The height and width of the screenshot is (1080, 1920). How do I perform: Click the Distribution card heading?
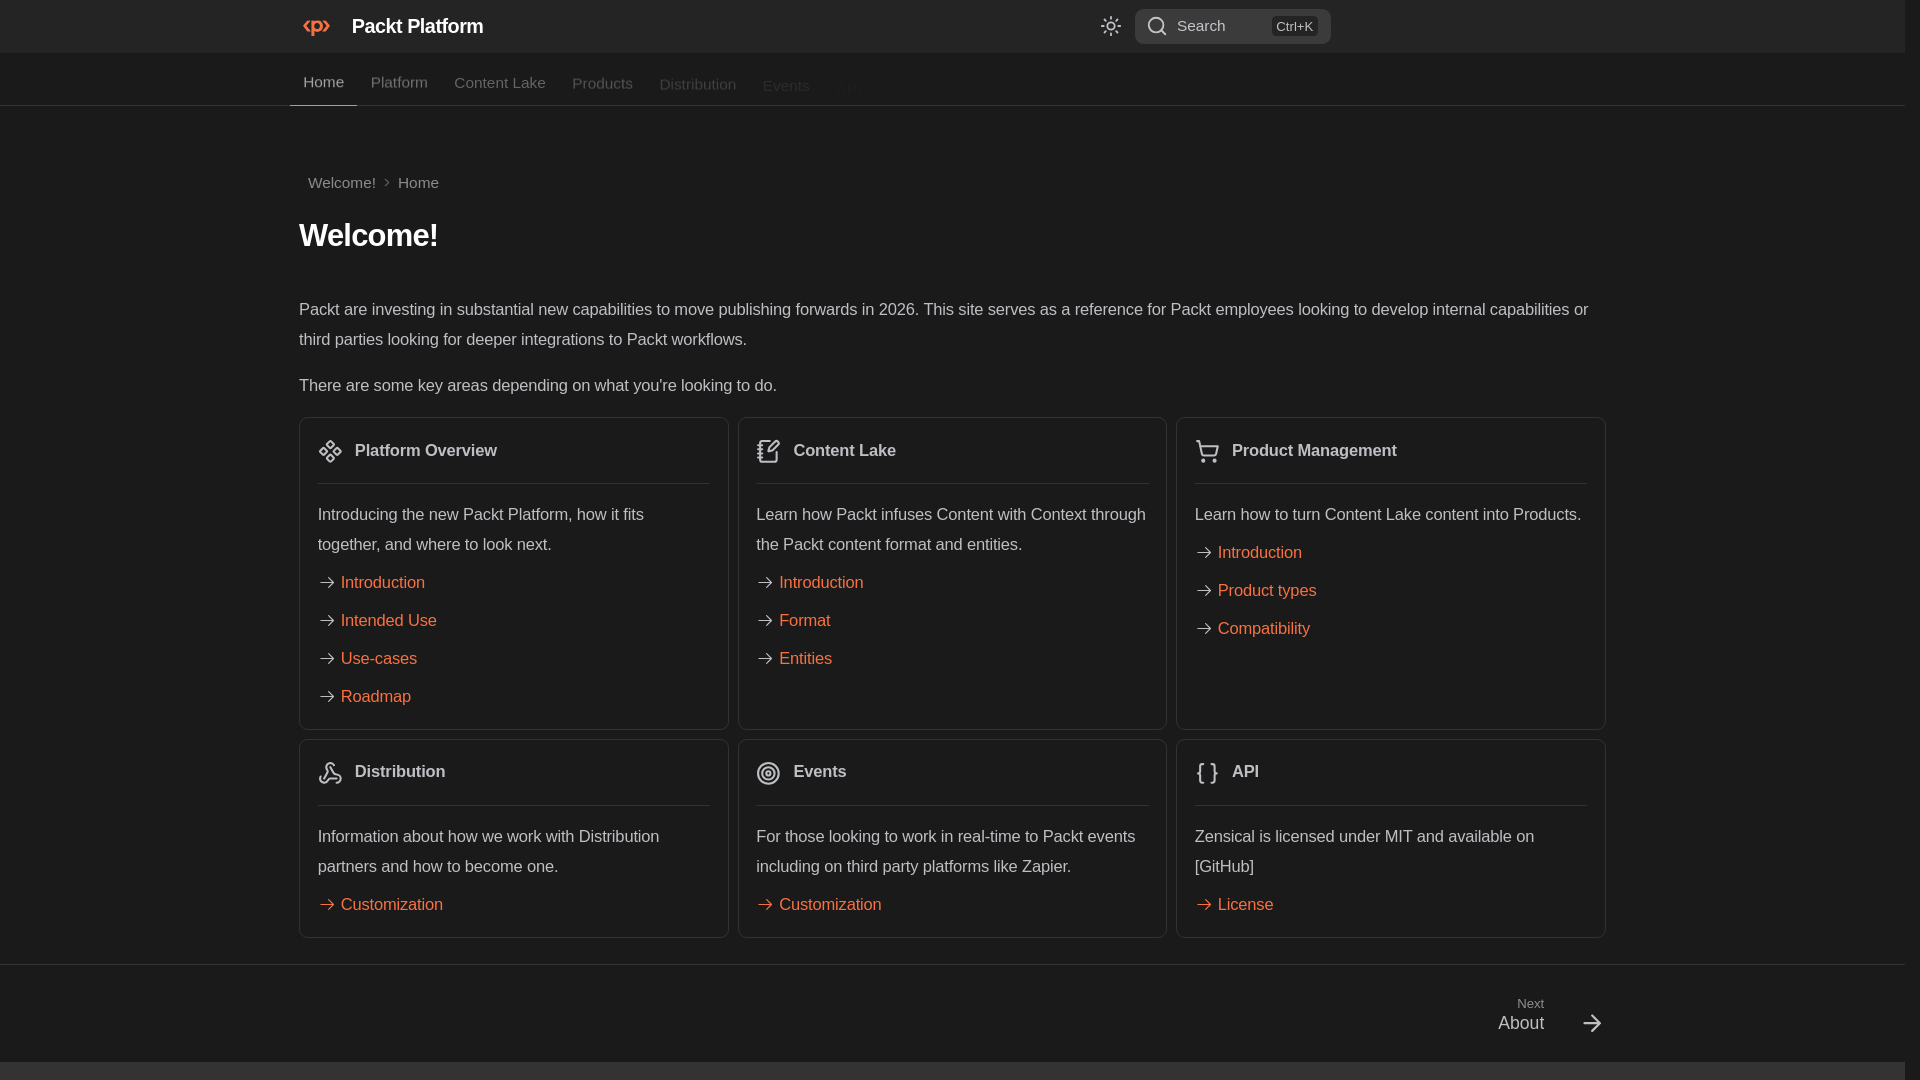coord(400,772)
